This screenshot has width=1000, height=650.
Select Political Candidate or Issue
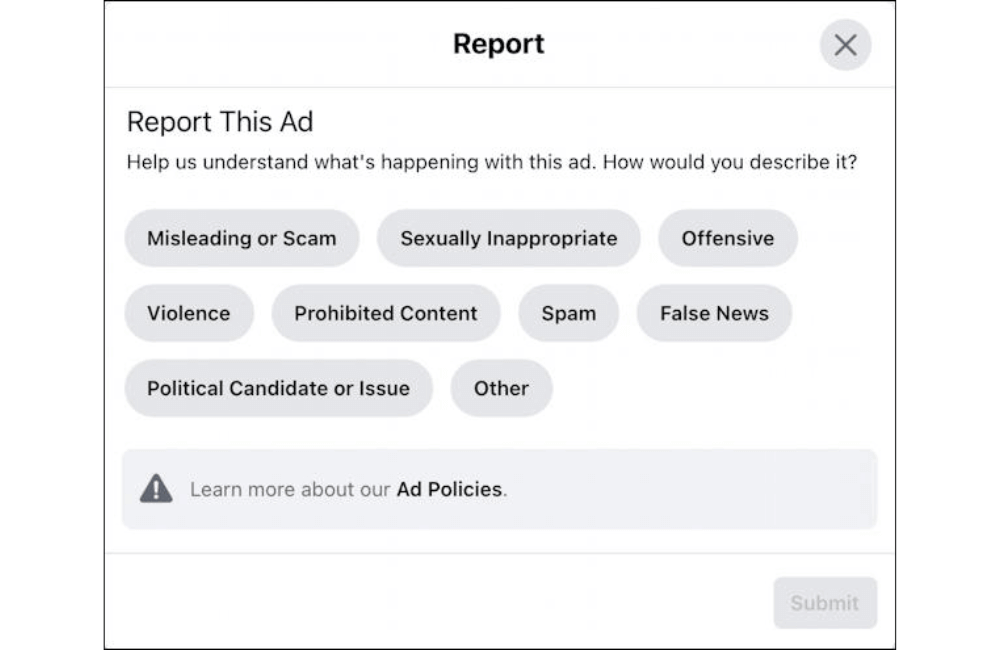point(278,388)
